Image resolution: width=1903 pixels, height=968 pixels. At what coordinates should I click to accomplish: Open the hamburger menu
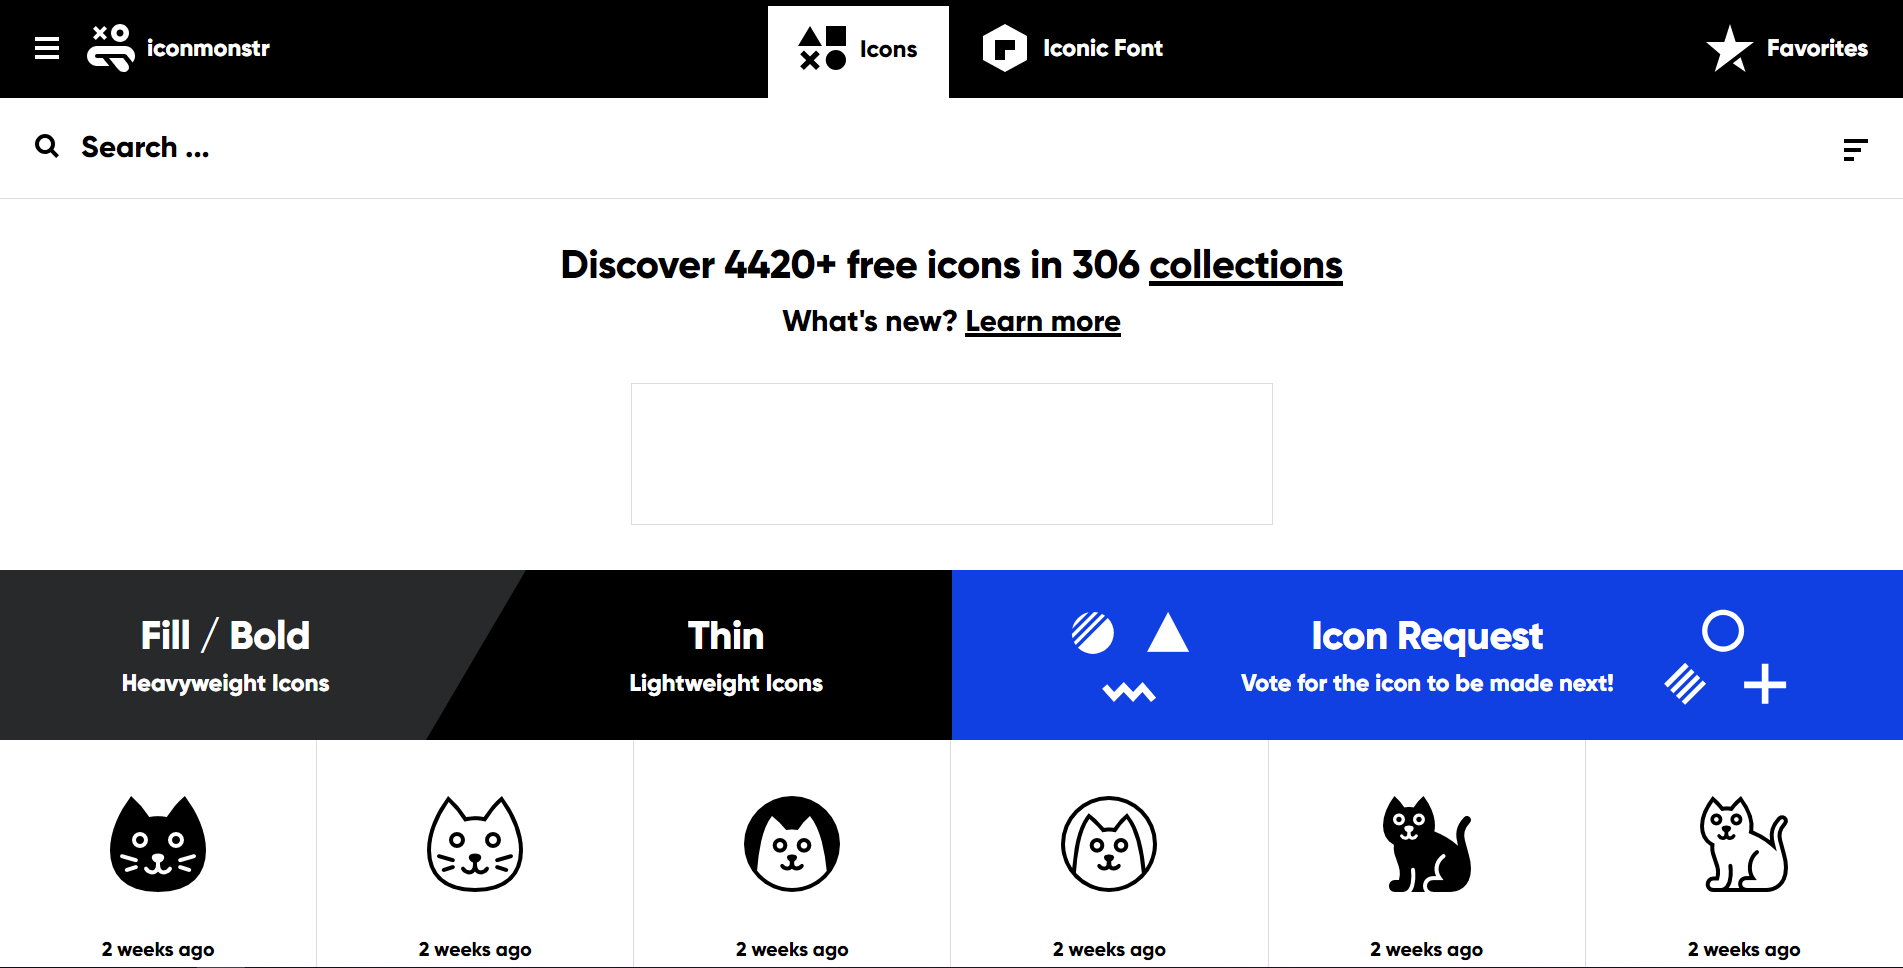(x=47, y=48)
